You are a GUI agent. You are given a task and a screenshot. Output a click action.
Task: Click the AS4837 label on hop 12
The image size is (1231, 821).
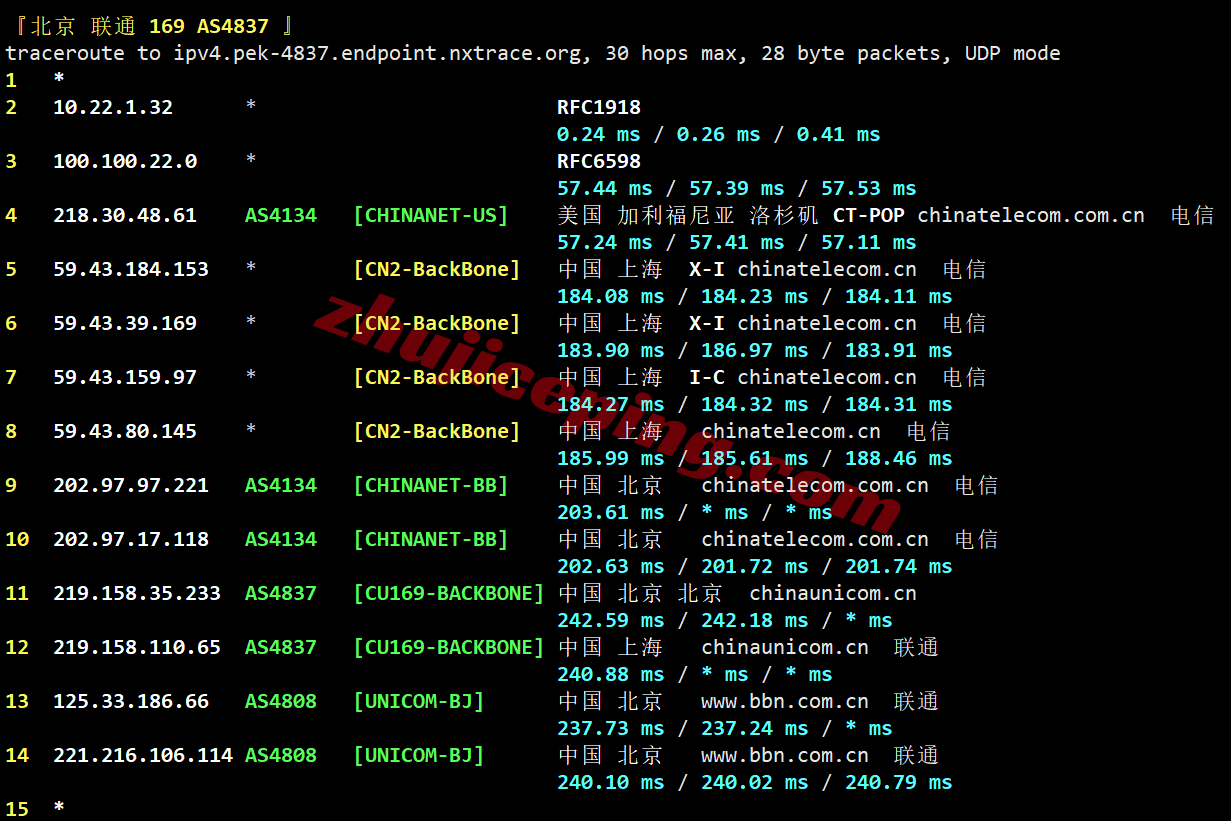tap(281, 647)
